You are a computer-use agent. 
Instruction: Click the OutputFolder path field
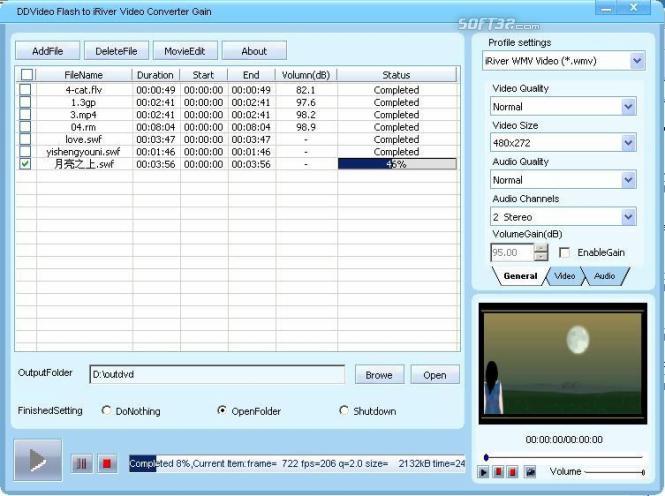tap(217, 374)
